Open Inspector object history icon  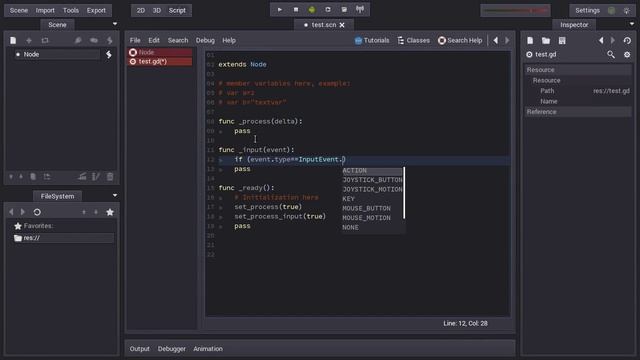click(627, 40)
